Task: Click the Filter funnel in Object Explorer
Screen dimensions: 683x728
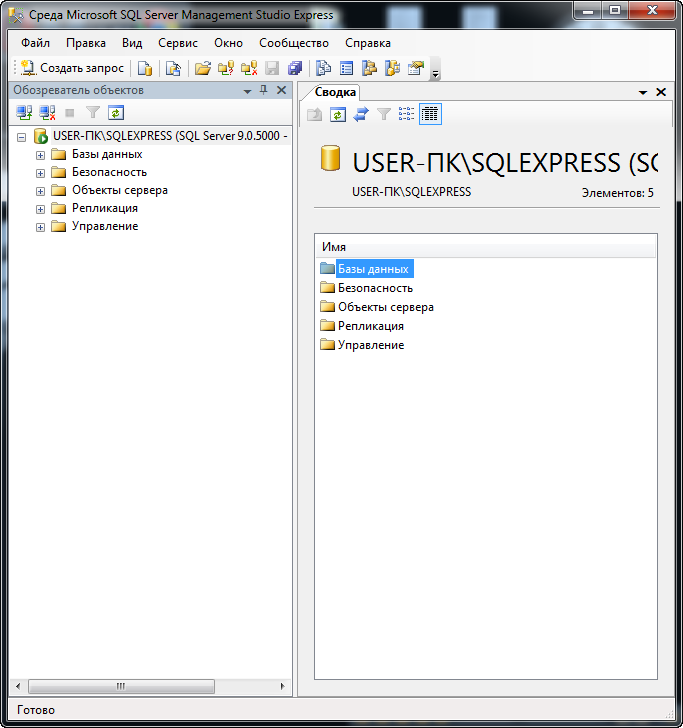Action: pyautogui.click(x=93, y=113)
